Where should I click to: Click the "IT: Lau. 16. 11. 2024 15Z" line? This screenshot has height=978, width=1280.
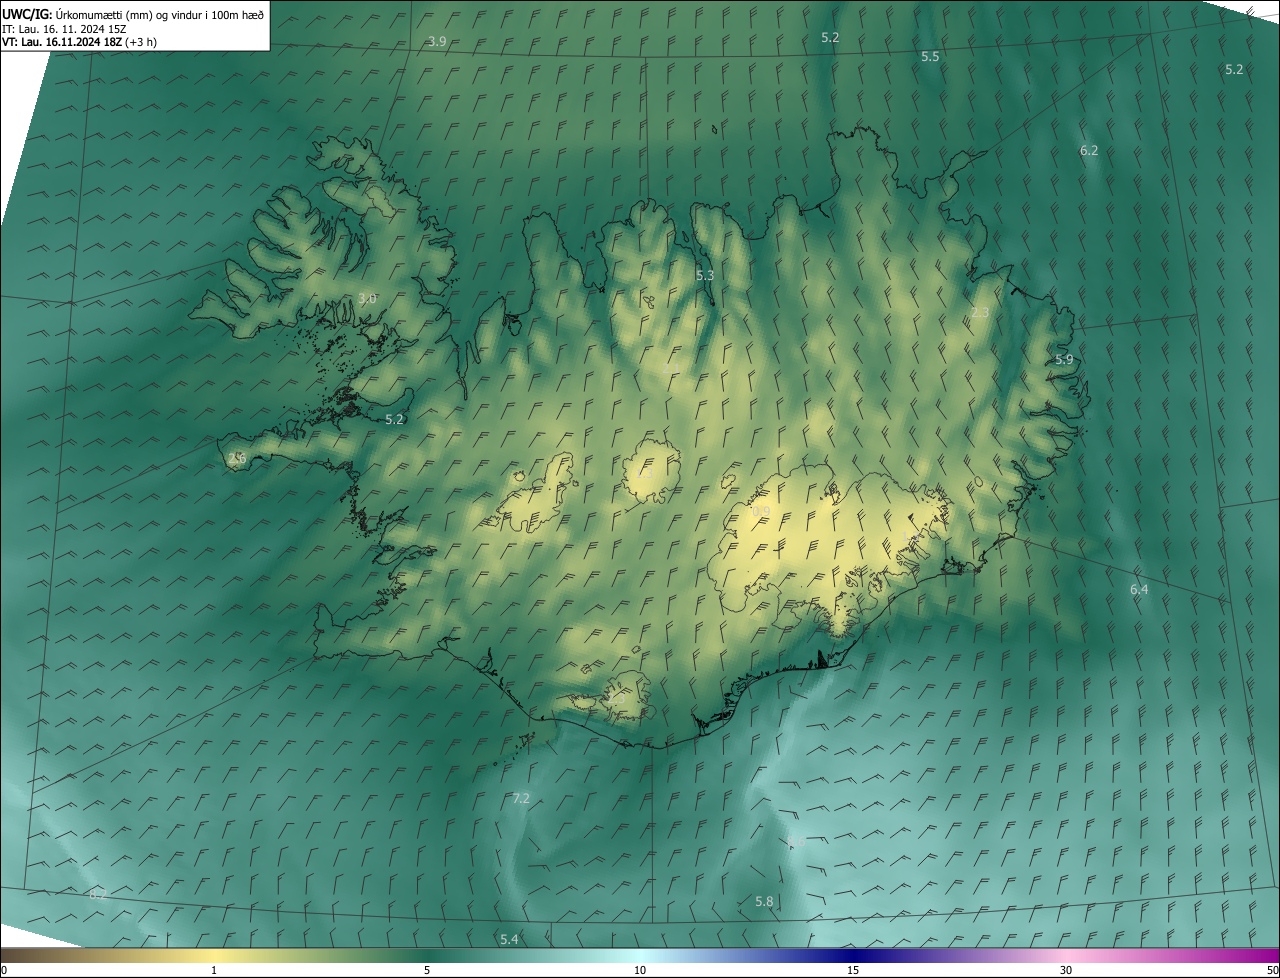64,28
